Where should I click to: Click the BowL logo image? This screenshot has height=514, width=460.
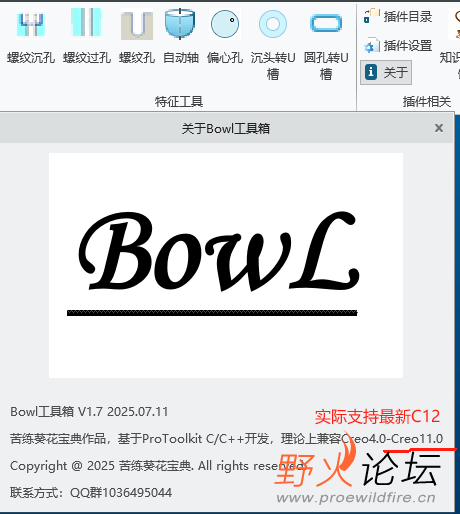pyautogui.click(x=226, y=265)
